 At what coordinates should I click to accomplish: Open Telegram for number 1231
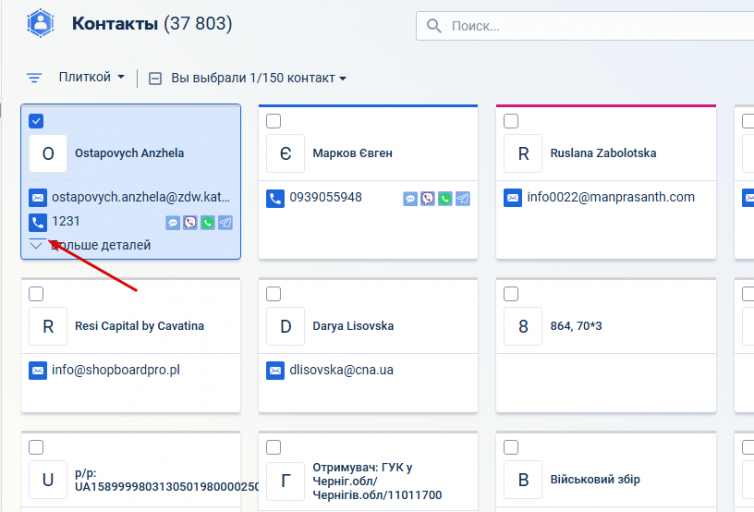pyautogui.click(x=225, y=223)
